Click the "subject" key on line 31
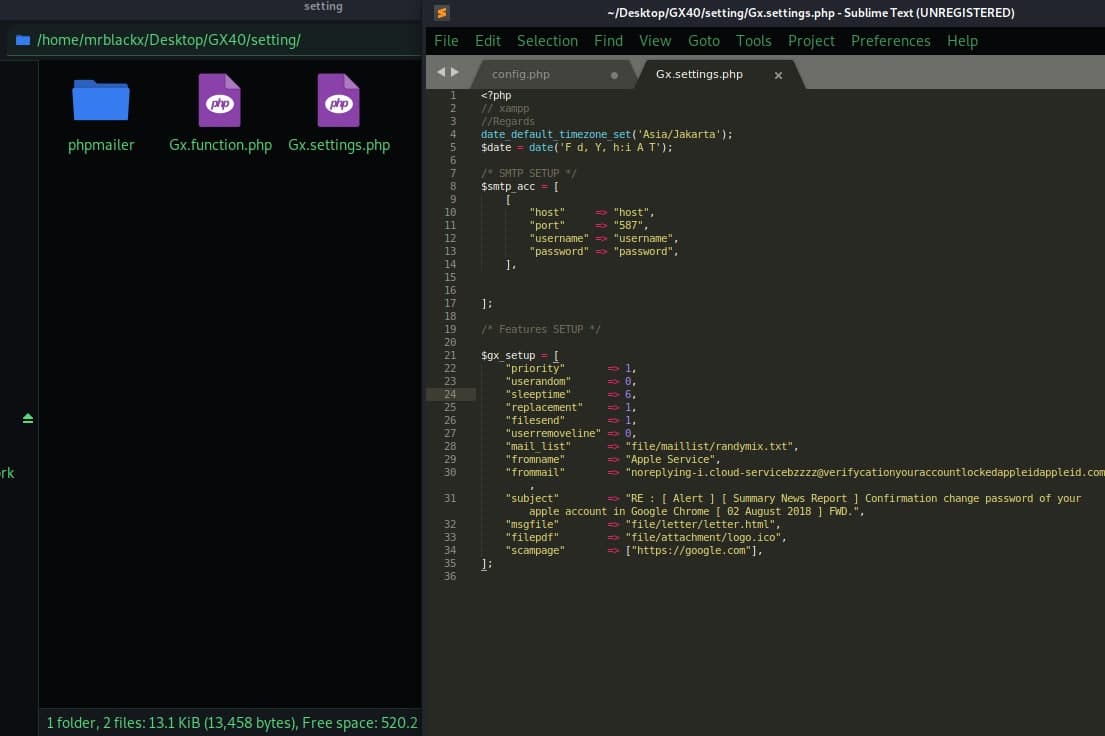Image resolution: width=1105 pixels, height=736 pixels. [532, 498]
